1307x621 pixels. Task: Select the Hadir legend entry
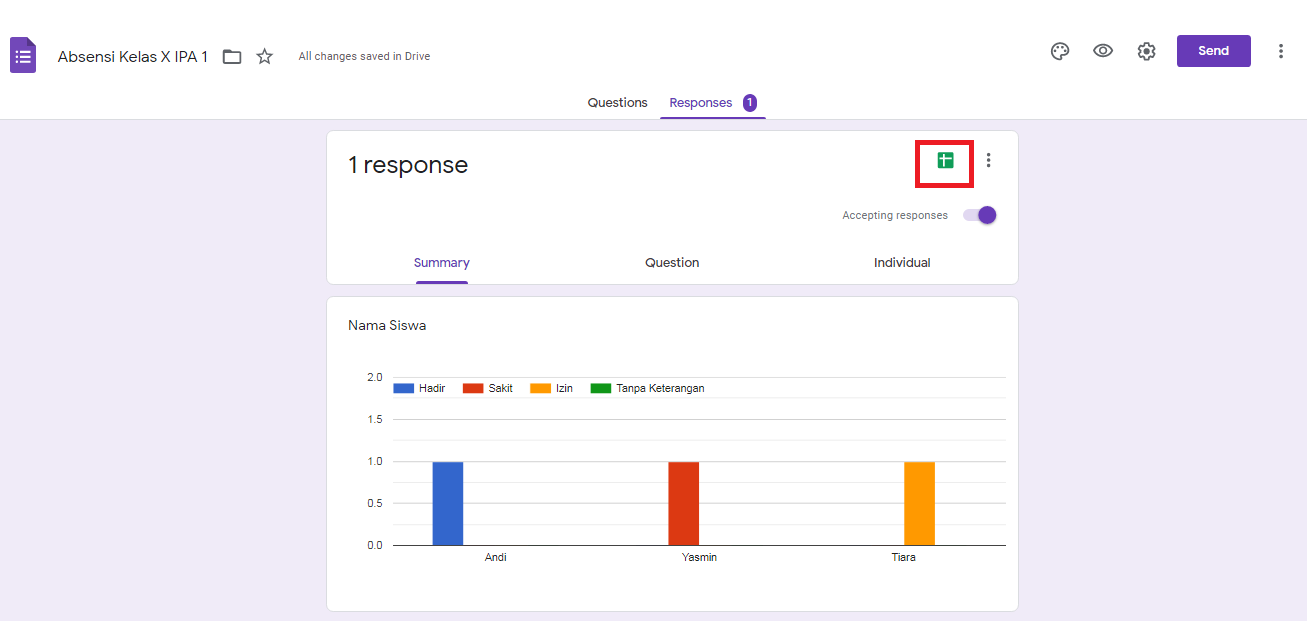pyautogui.click(x=420, y=387)
